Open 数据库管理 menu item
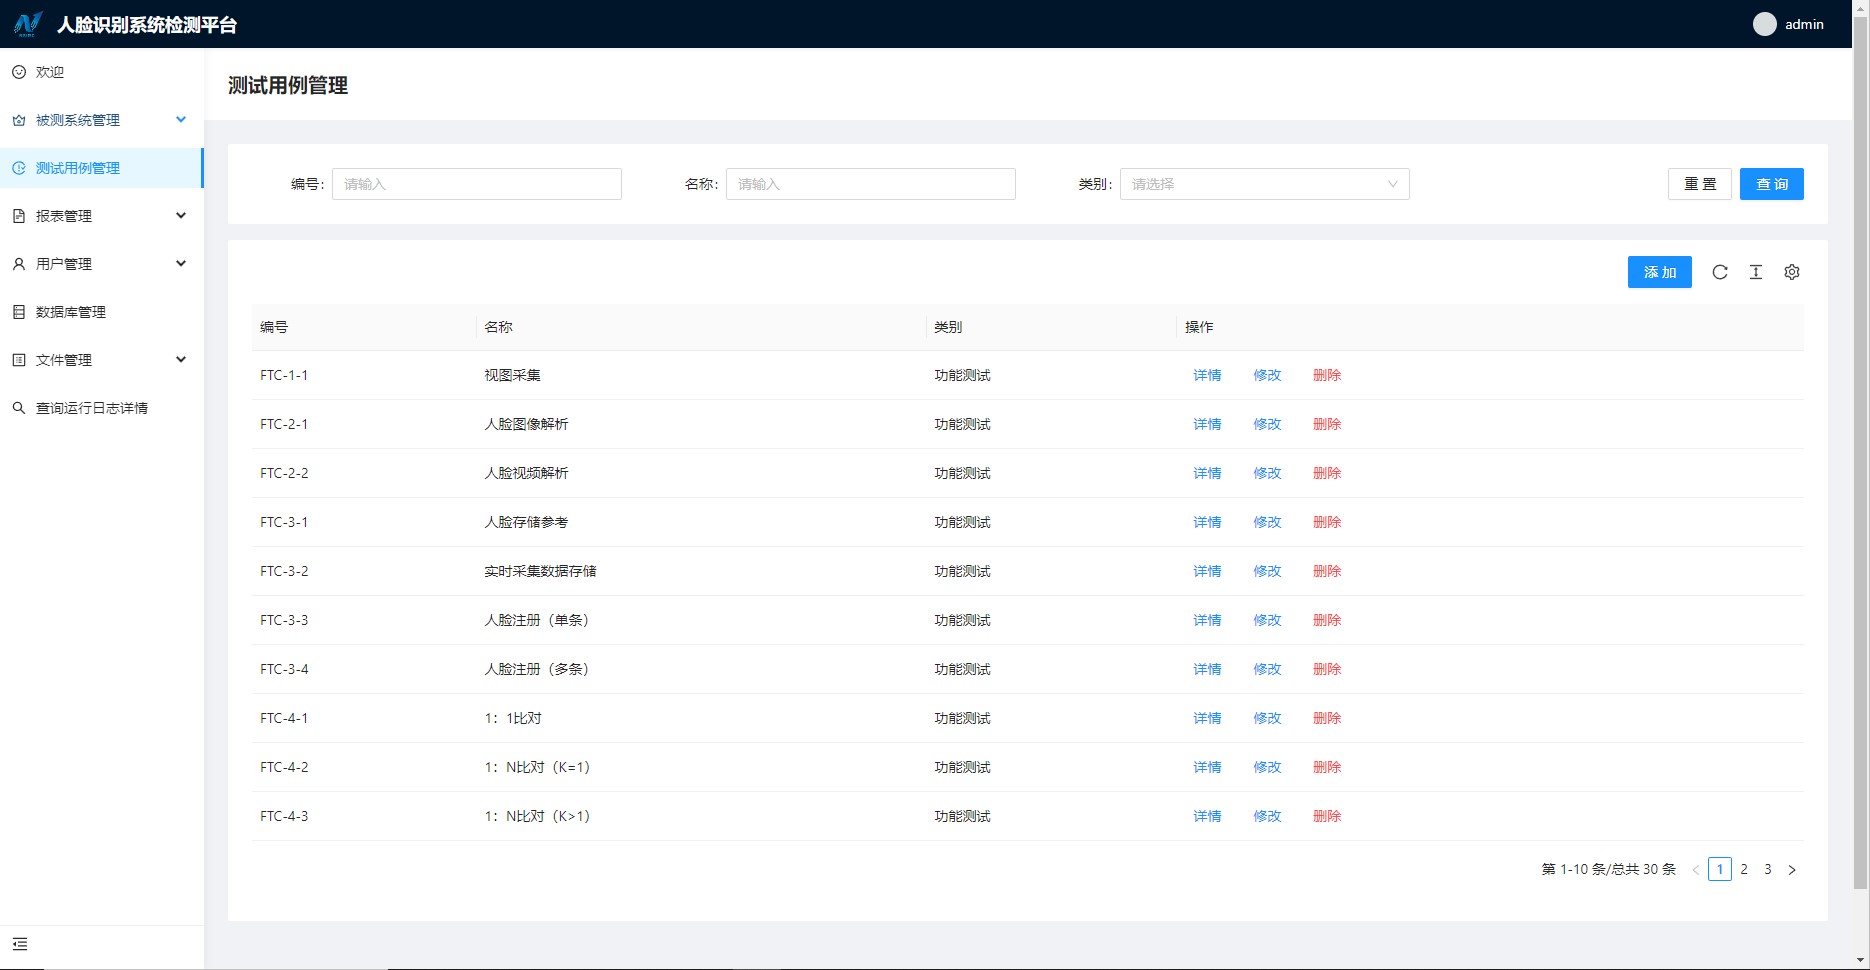The width and height of the screenshot is (1870, 970). click(70, 312)
